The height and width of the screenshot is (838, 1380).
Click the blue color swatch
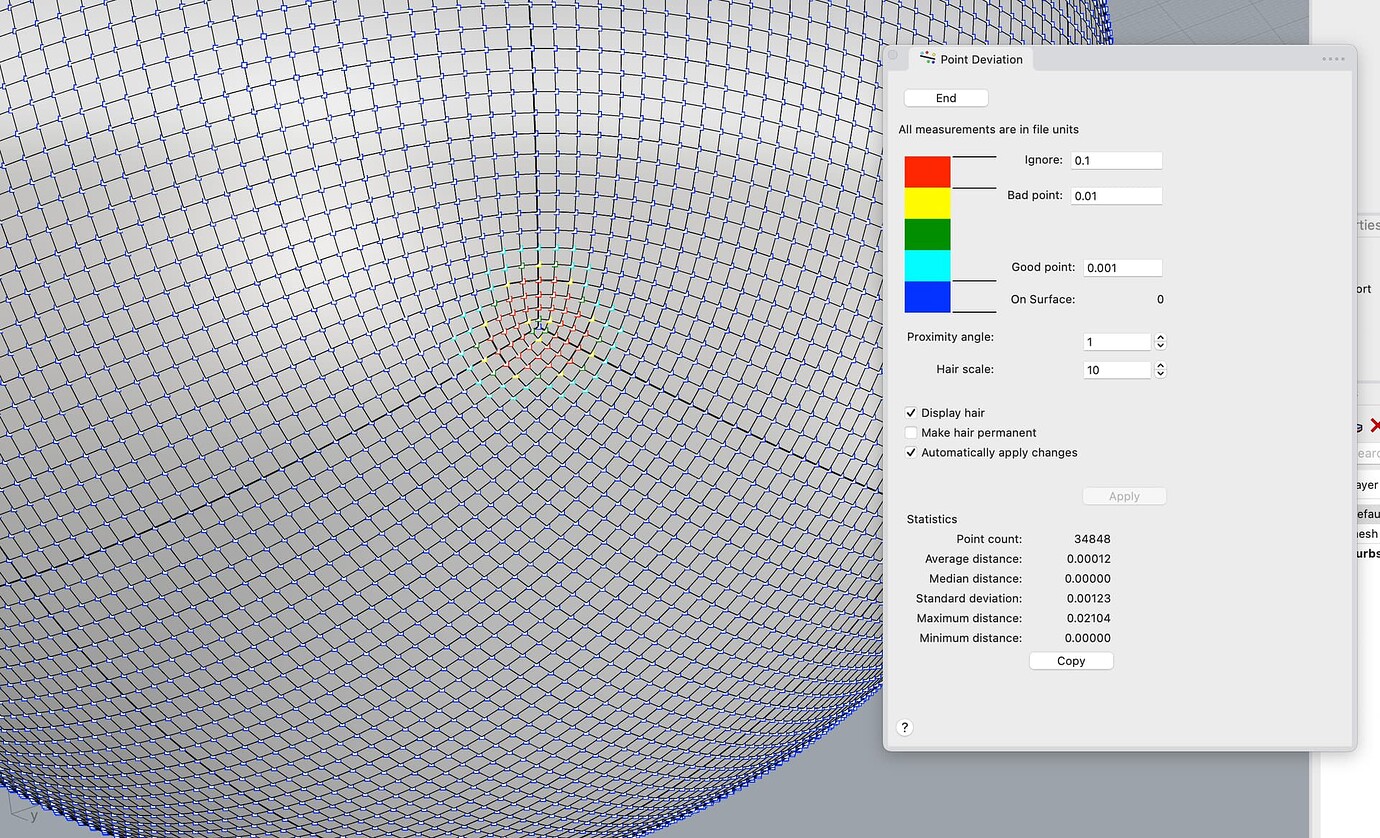926,297
